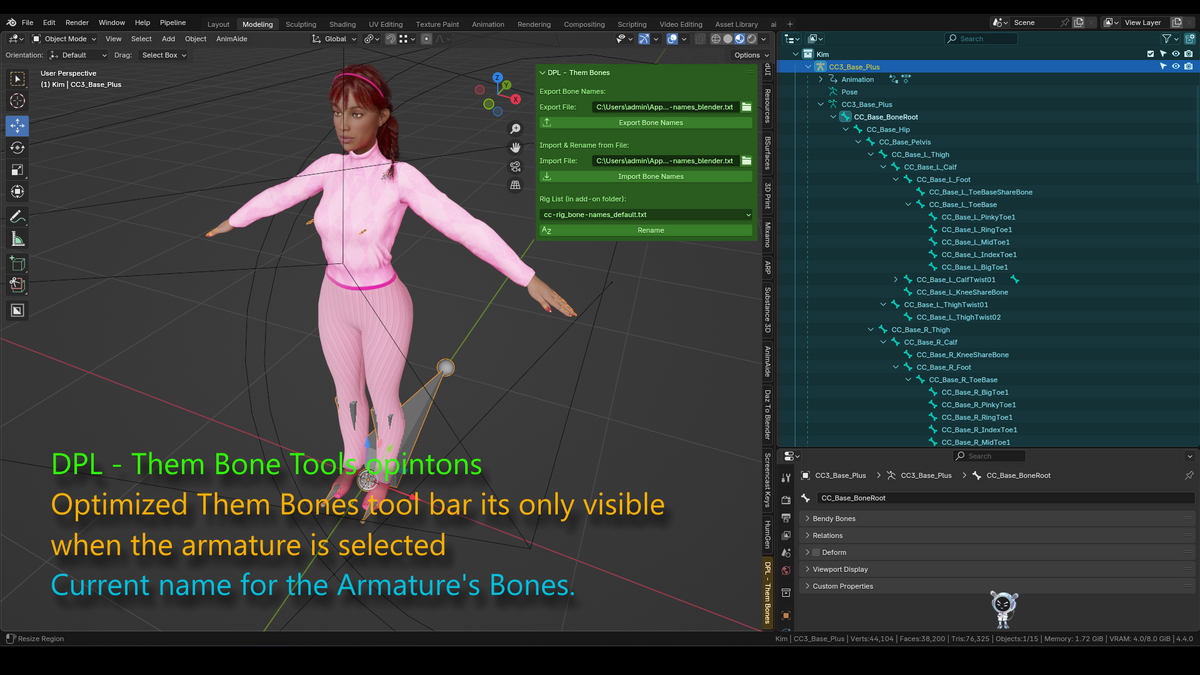Open the Drag Select Box dropdown
The image size is (1200, 675).
pos(163,55)
